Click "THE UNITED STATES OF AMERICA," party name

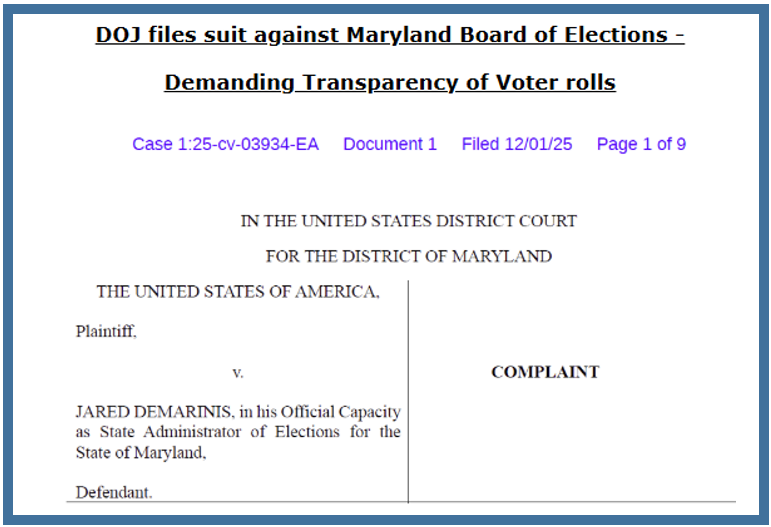(x=238, y=292)
